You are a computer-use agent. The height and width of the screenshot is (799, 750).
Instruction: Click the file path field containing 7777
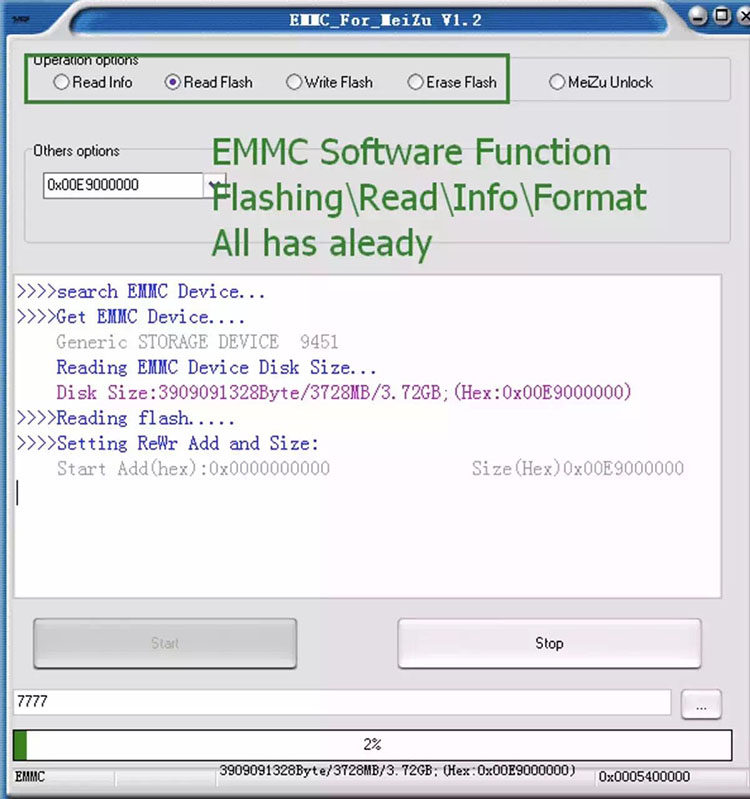(342, 702)
